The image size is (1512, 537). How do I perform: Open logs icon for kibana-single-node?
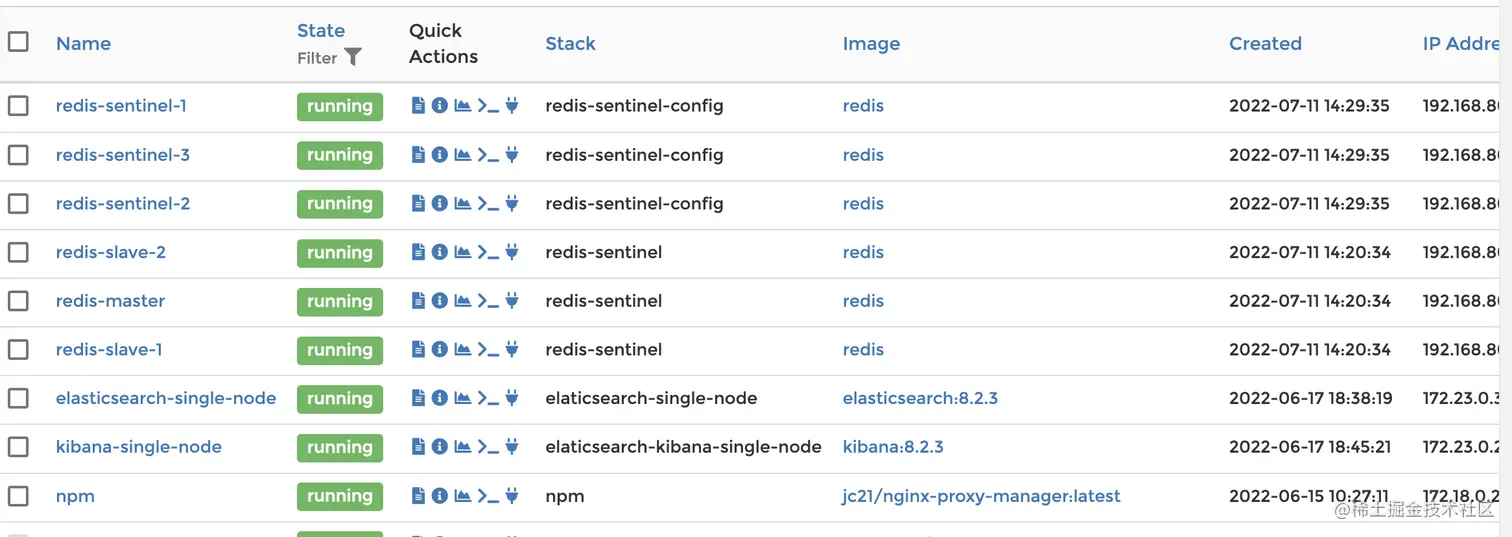418,447
